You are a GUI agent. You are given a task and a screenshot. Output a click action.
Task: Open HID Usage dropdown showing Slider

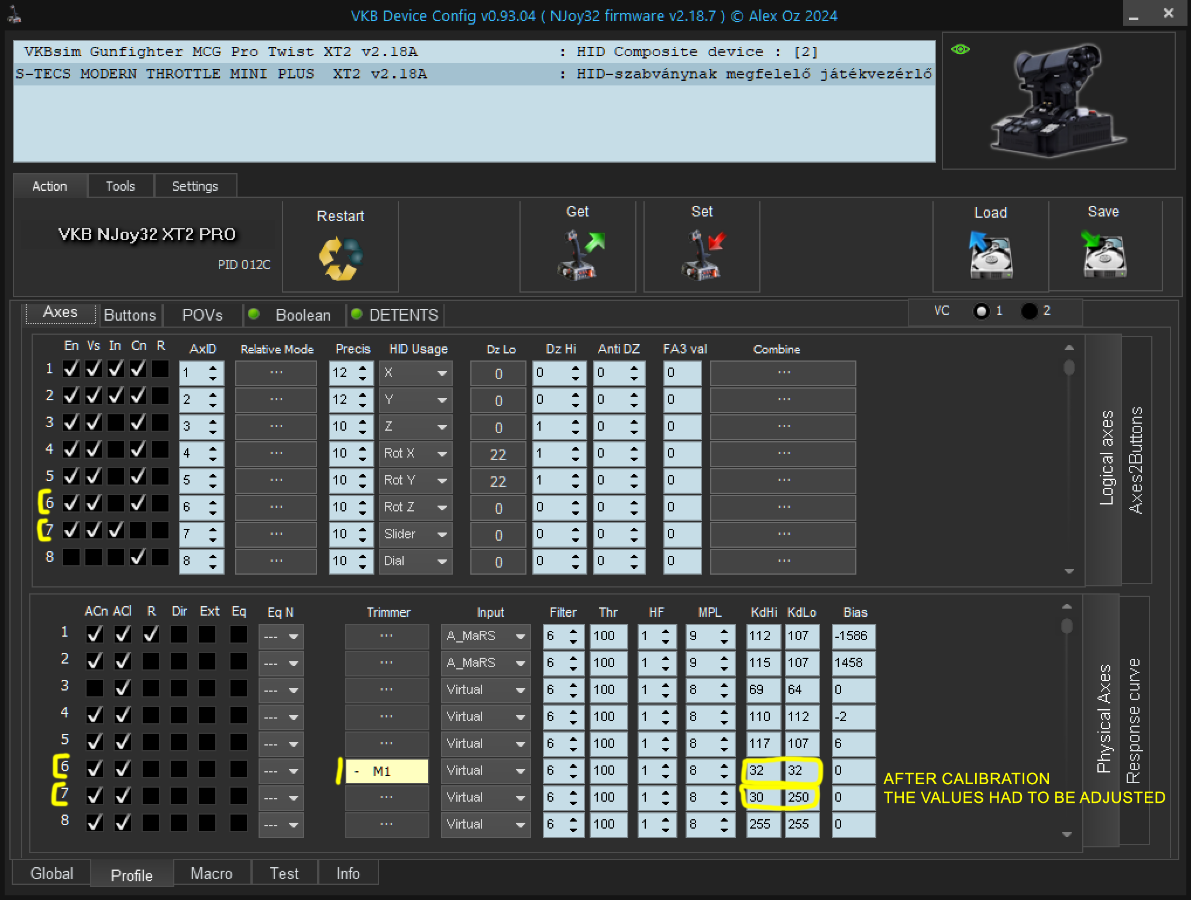[x=415, y=534]
